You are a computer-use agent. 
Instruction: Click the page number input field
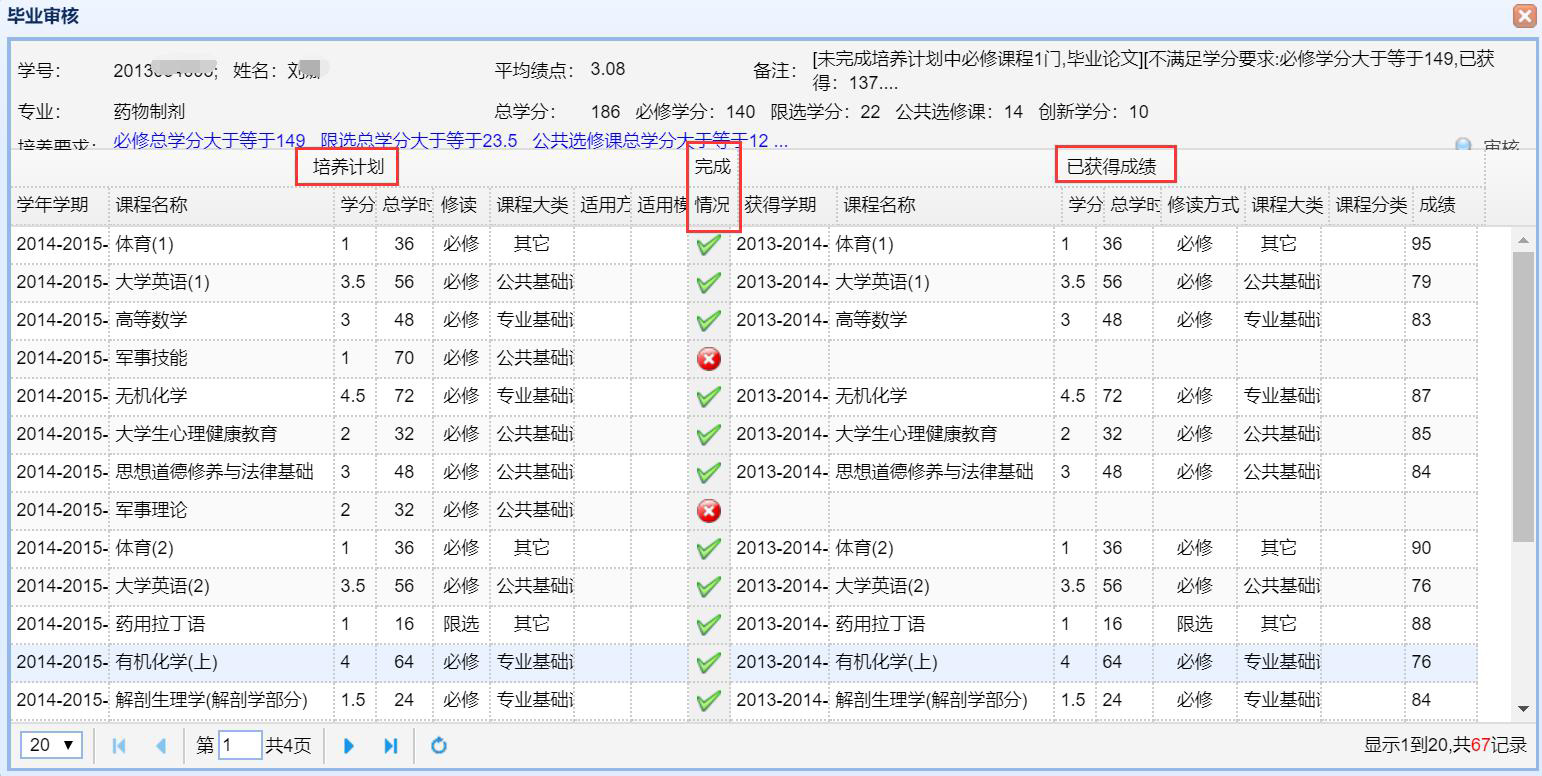pyautogui.click(x=240, y=746)
